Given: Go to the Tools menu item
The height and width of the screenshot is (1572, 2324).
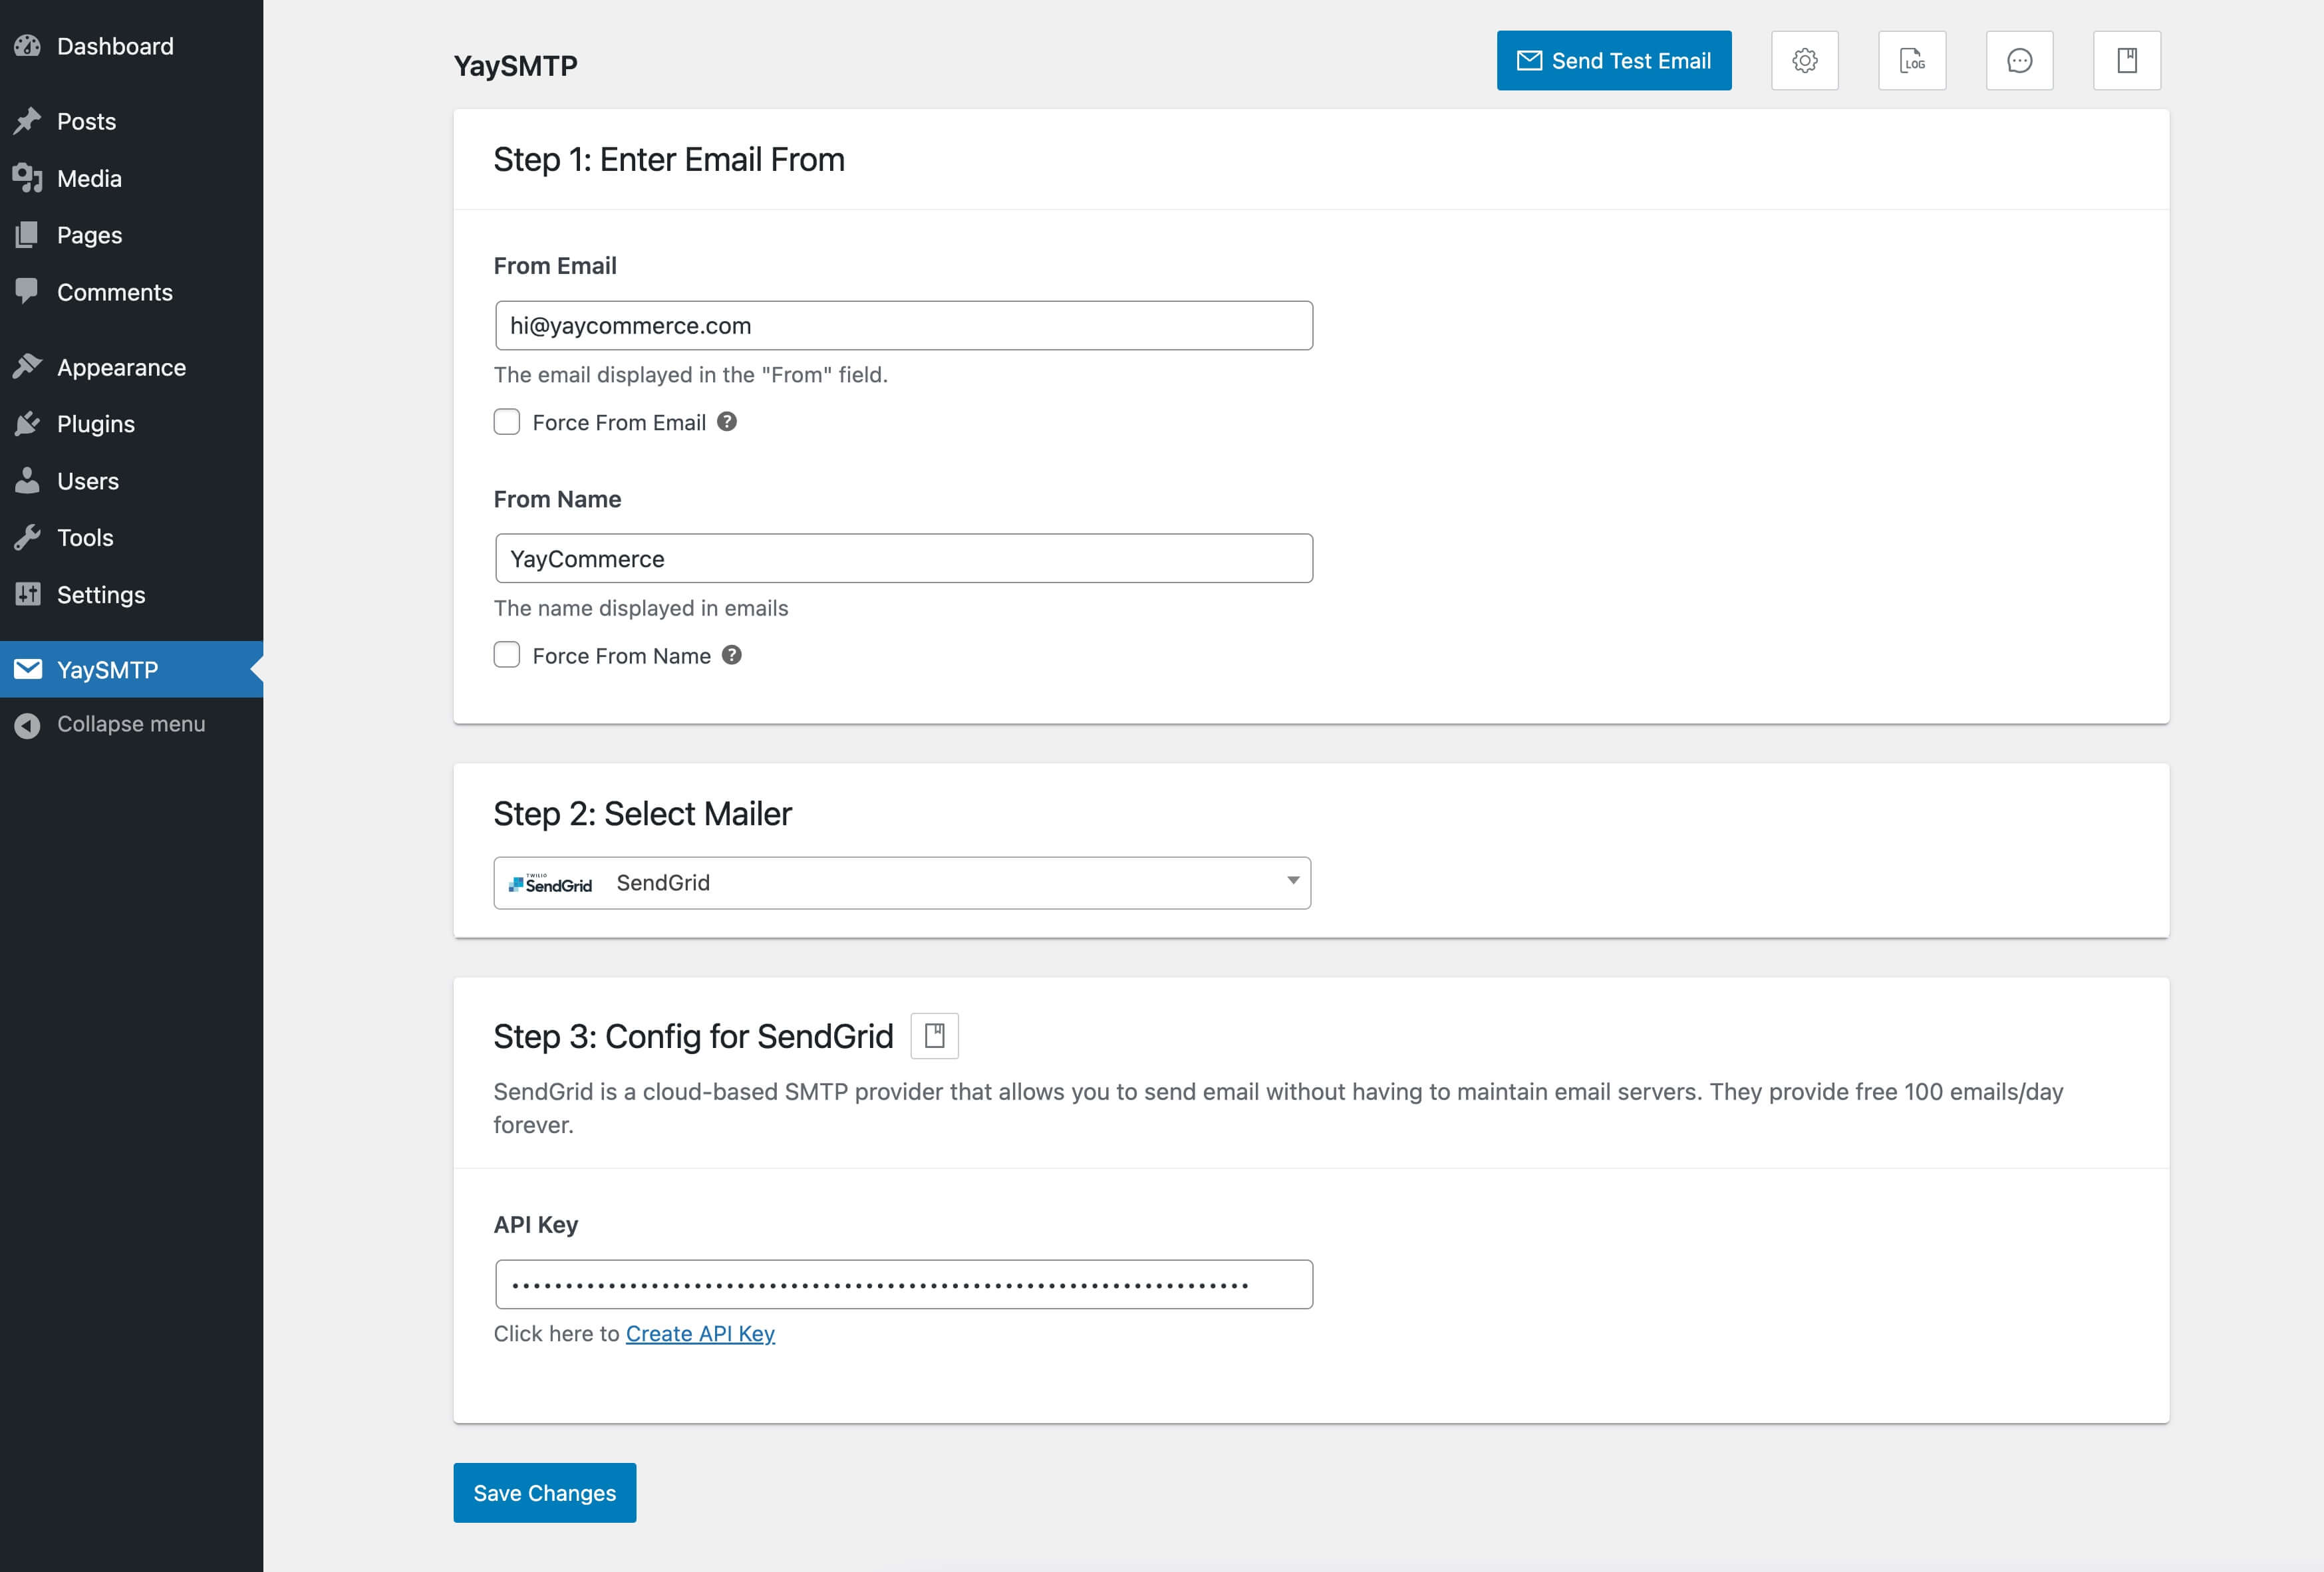Looking at the screenshot, I should point(131,537).
